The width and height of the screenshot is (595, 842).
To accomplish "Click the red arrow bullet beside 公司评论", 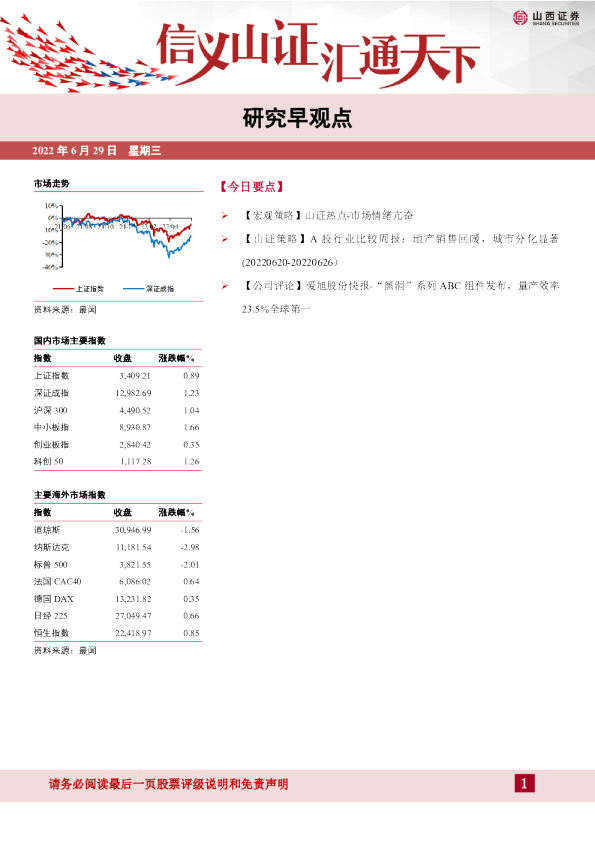I will 224,286.
